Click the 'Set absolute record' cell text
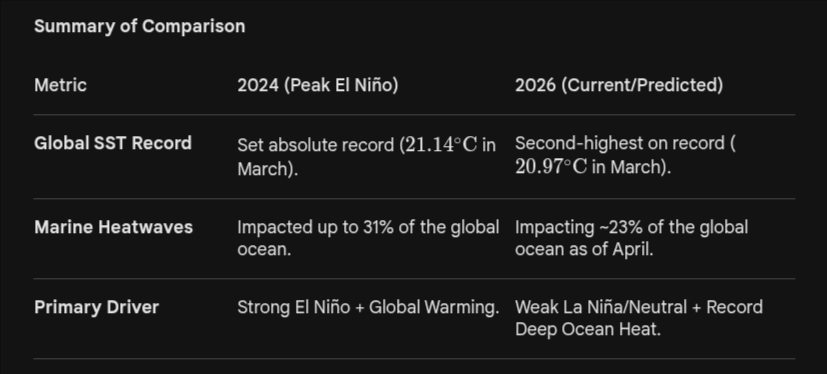 [316, 145]
